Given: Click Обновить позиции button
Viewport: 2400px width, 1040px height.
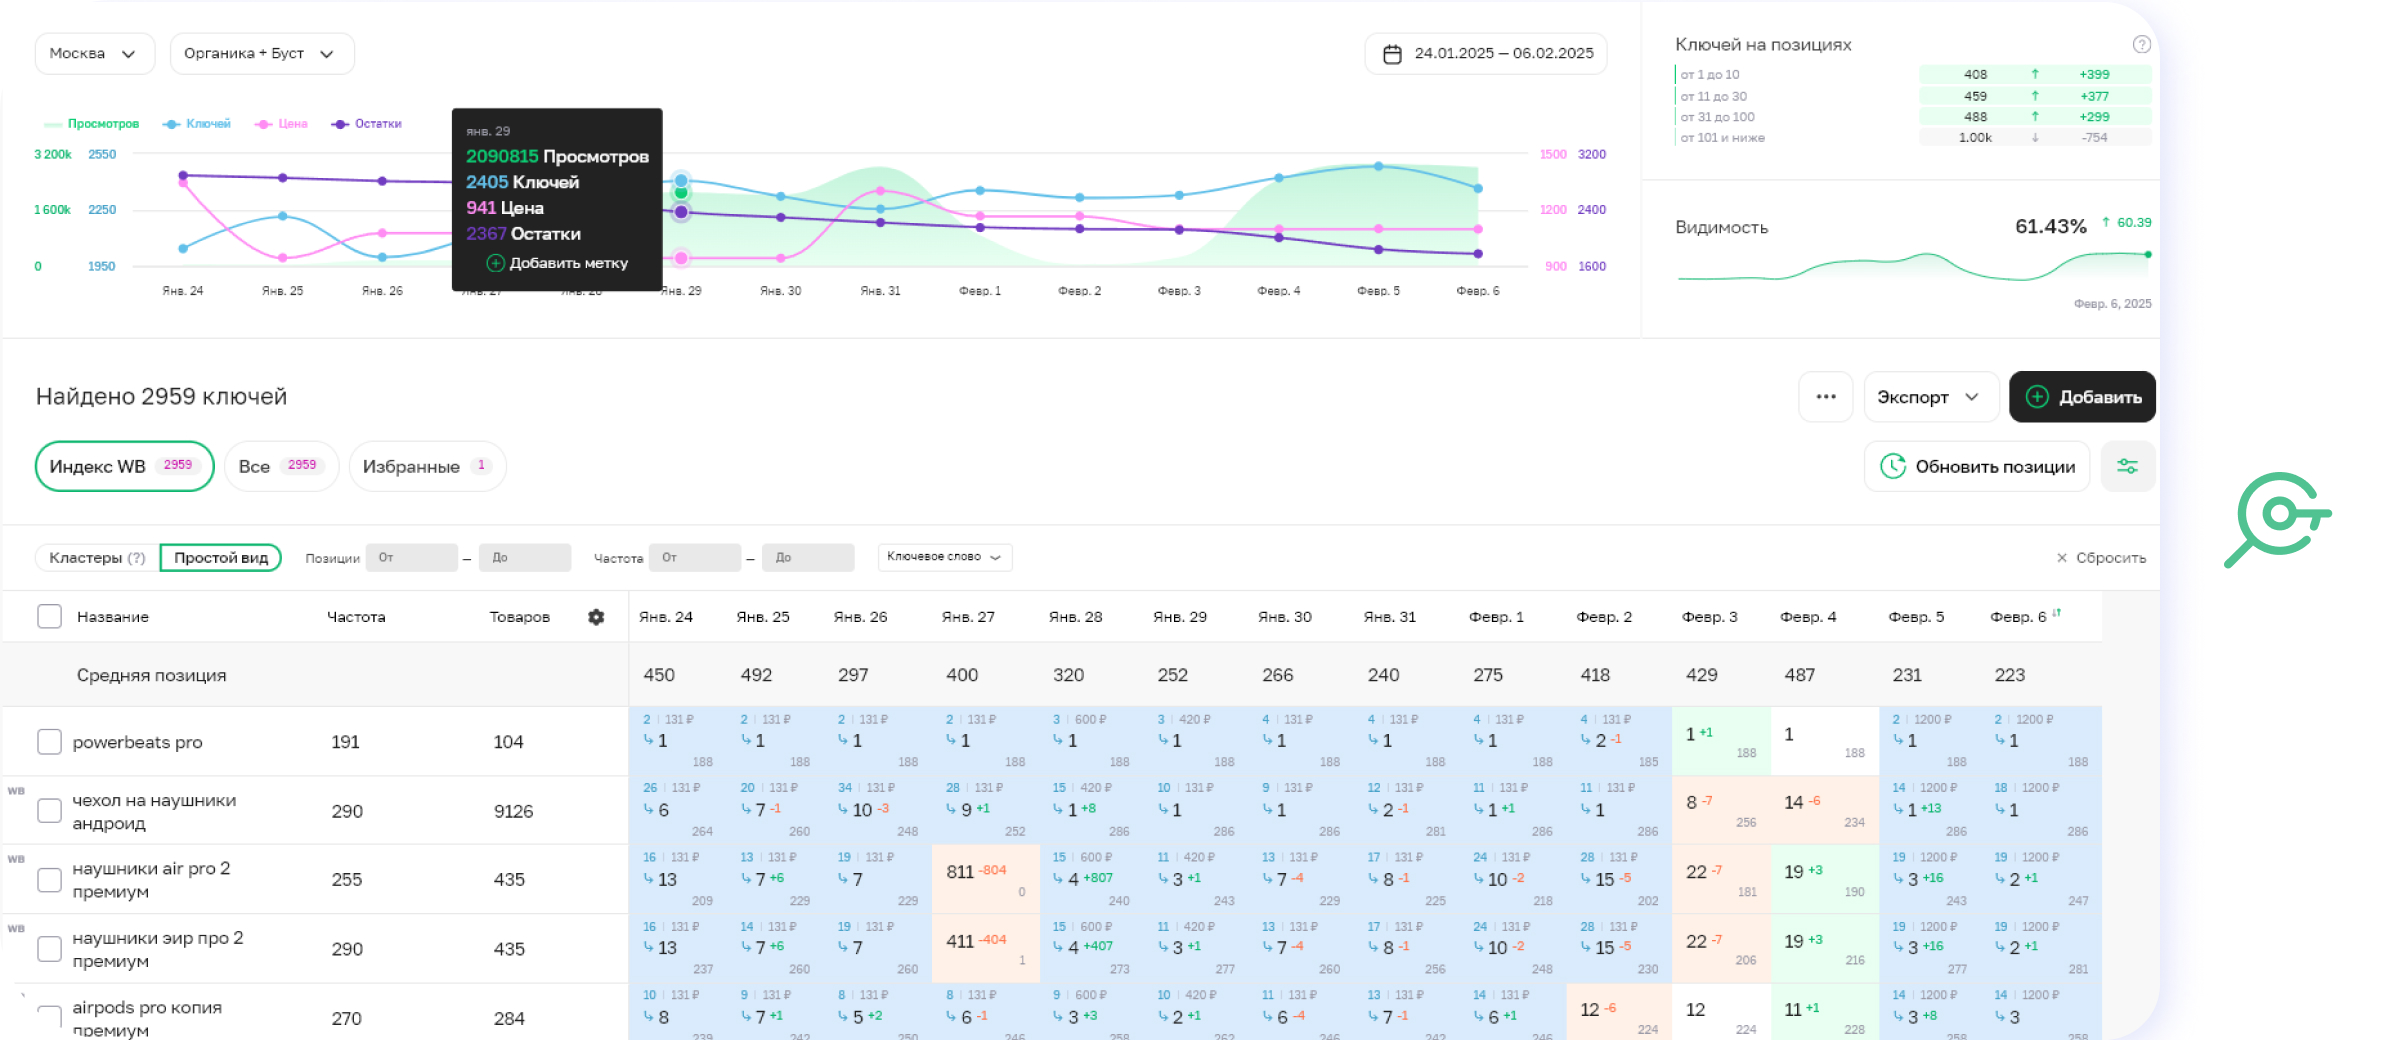Looking at the screenshot, I should point(1977,466).
